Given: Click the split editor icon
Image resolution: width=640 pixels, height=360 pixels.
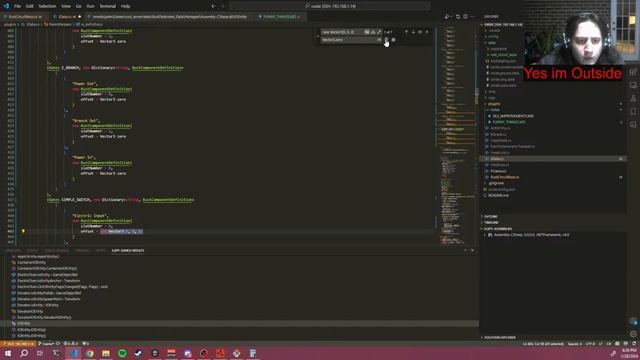Looking at the screenshot, I should [465, 17].
